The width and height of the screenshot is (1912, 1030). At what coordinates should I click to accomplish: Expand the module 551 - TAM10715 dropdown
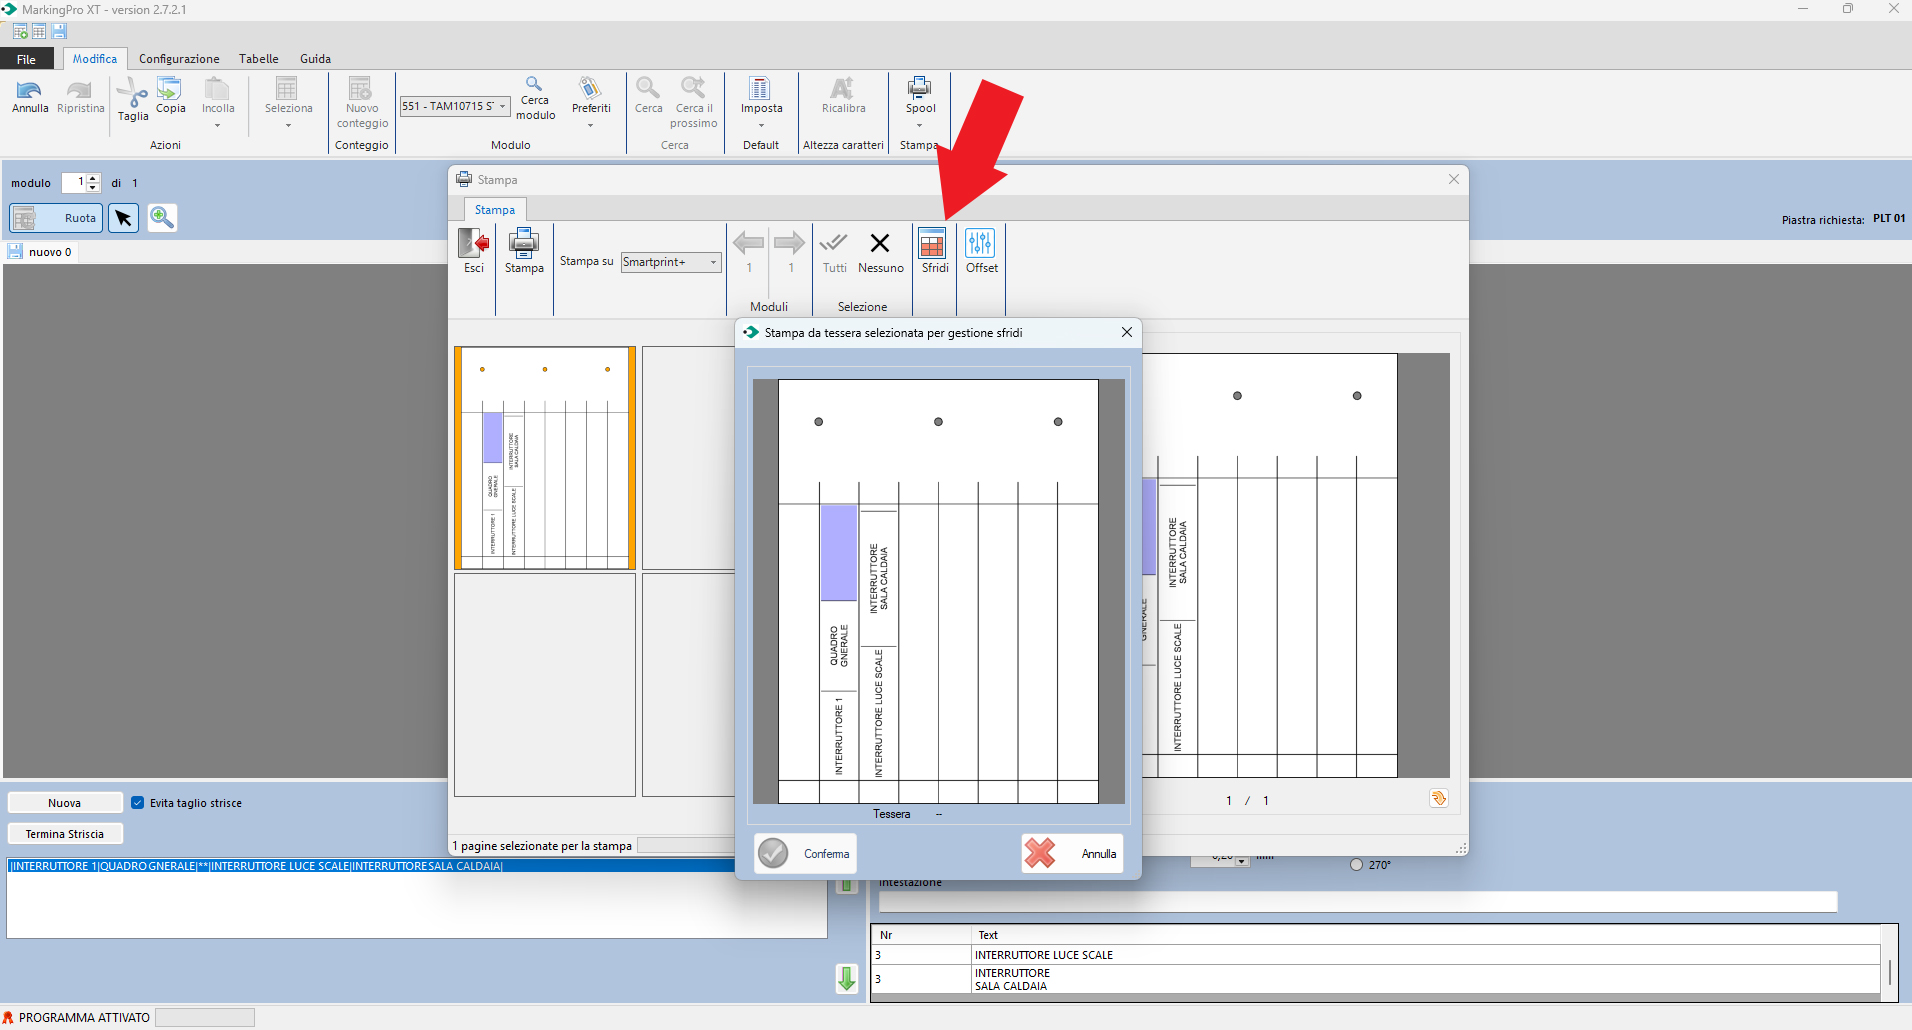pos(502,106)
